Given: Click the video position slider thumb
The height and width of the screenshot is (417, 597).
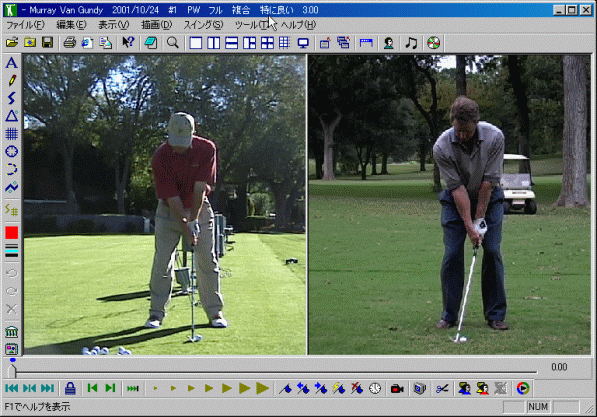Looking at the screenshot, I should pos(12,370).
